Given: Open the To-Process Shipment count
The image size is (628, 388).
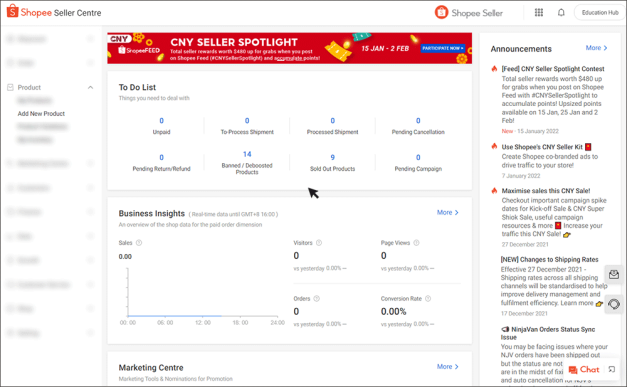Looking at the screenshot, I should tap(247, 121).
